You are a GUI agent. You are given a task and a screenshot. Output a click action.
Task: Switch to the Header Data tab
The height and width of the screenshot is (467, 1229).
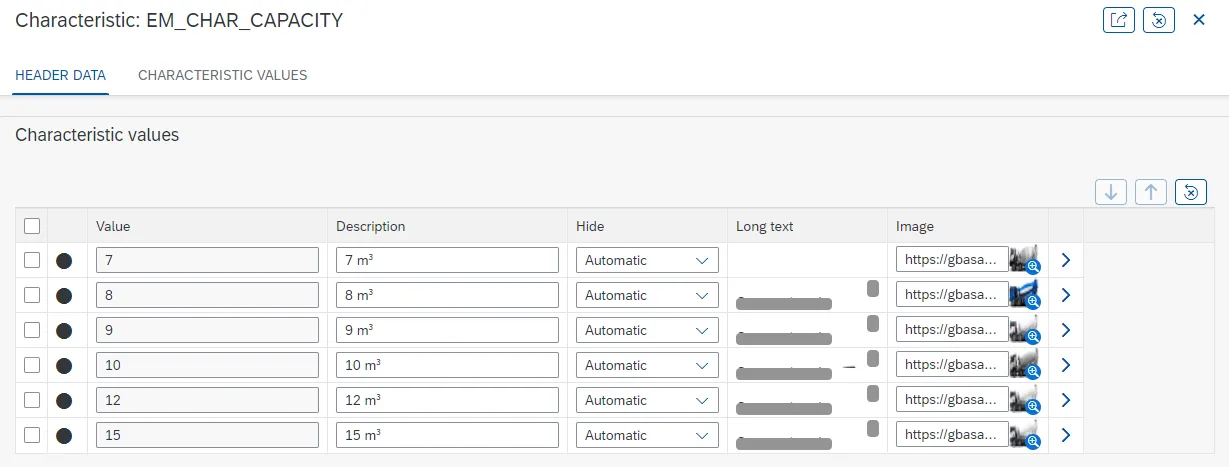pyautogui.click(x=60, y=75)
